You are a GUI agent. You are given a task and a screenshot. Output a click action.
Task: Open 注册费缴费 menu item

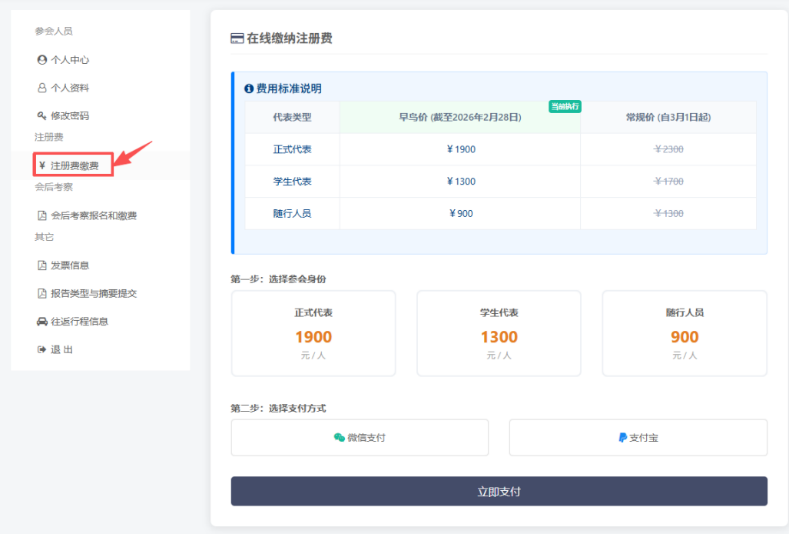[x=74, y=165]
